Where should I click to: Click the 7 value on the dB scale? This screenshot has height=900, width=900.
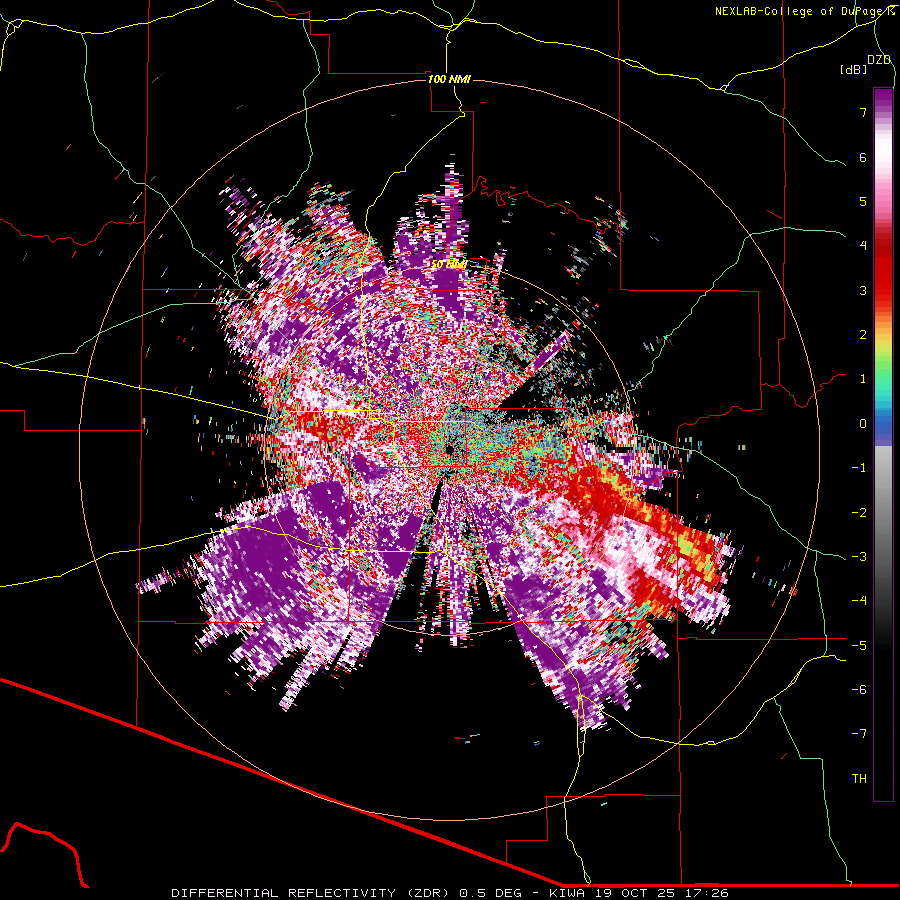(863, 112)
